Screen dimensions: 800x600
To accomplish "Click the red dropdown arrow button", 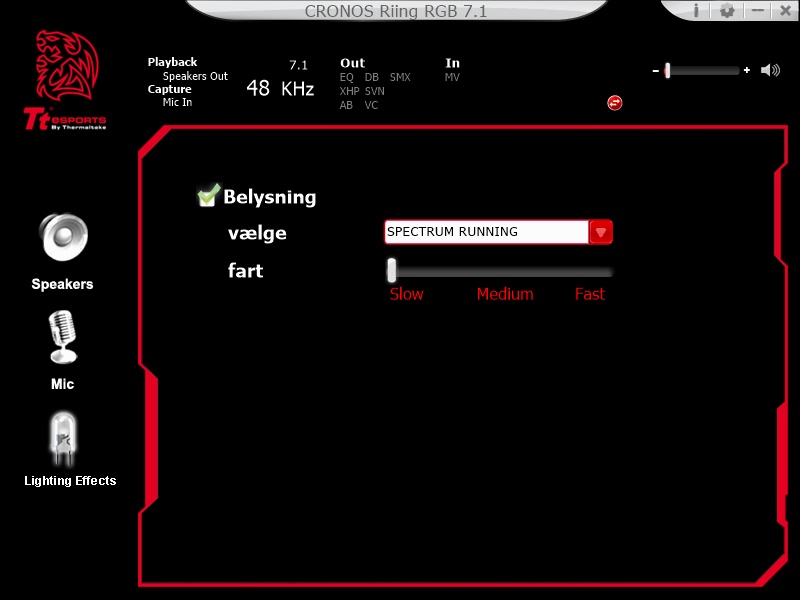I will click(601, 232).
